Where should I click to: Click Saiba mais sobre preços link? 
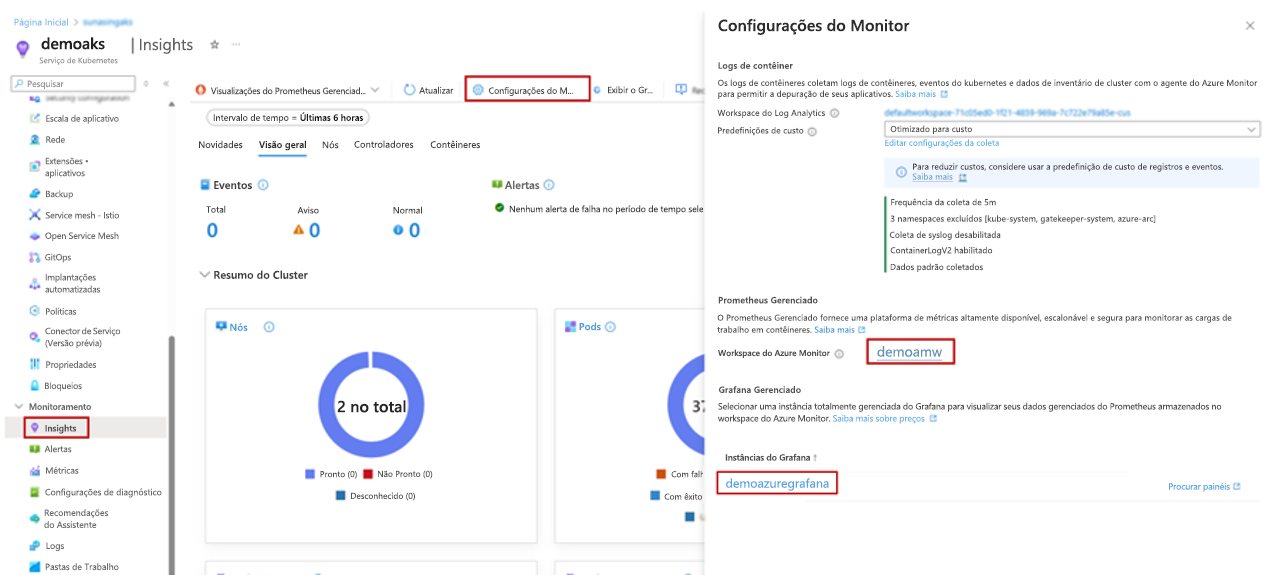coord(885,419)
